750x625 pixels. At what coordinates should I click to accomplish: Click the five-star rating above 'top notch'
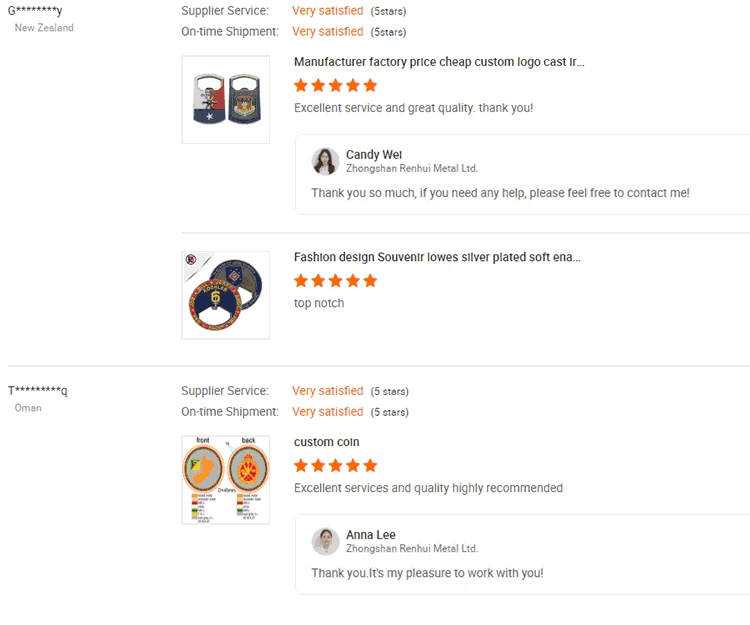click(335, 281)
